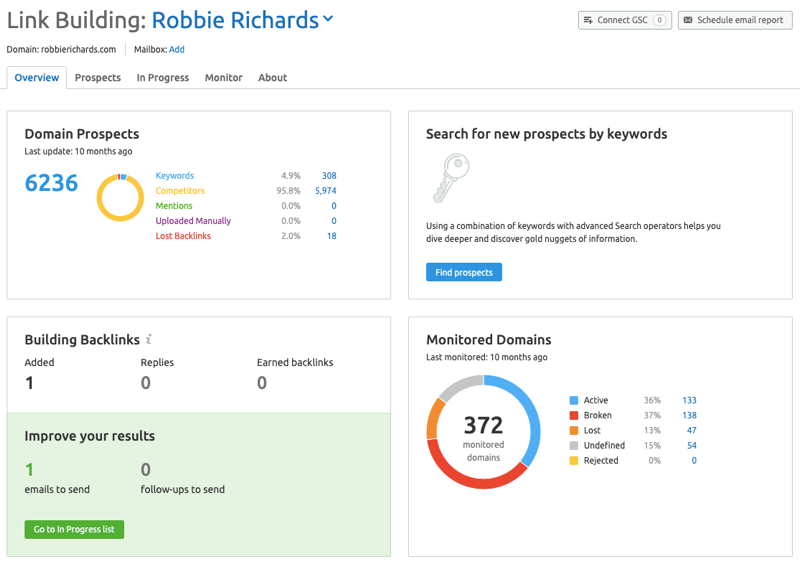The width and height of the screenshot is (800, 562).
Task: Click the GSC count badge
Action: pyautogui.click(x=659, y=20)
